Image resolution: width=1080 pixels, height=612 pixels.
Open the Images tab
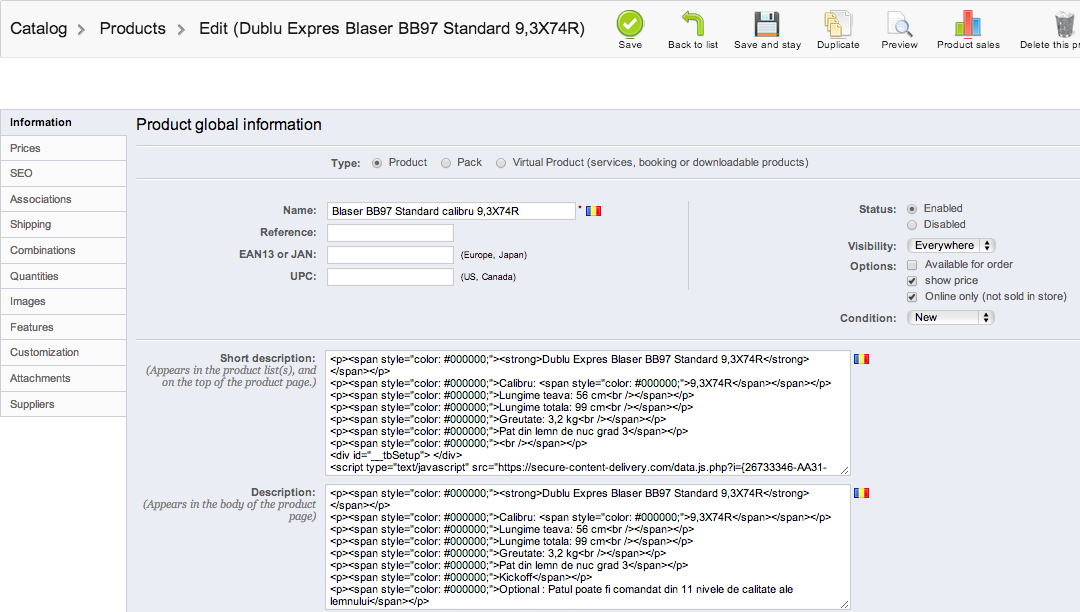63,302
